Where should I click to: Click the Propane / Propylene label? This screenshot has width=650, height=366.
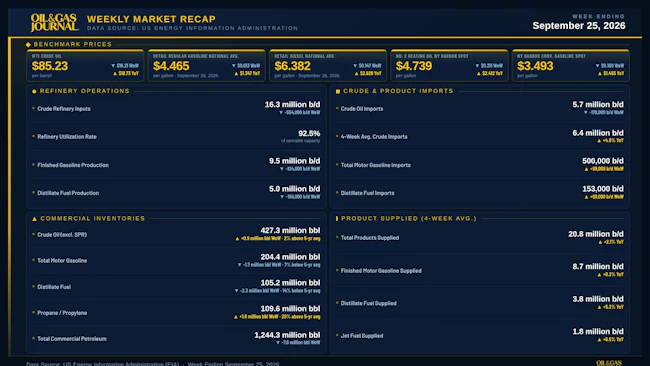point(62,313)
